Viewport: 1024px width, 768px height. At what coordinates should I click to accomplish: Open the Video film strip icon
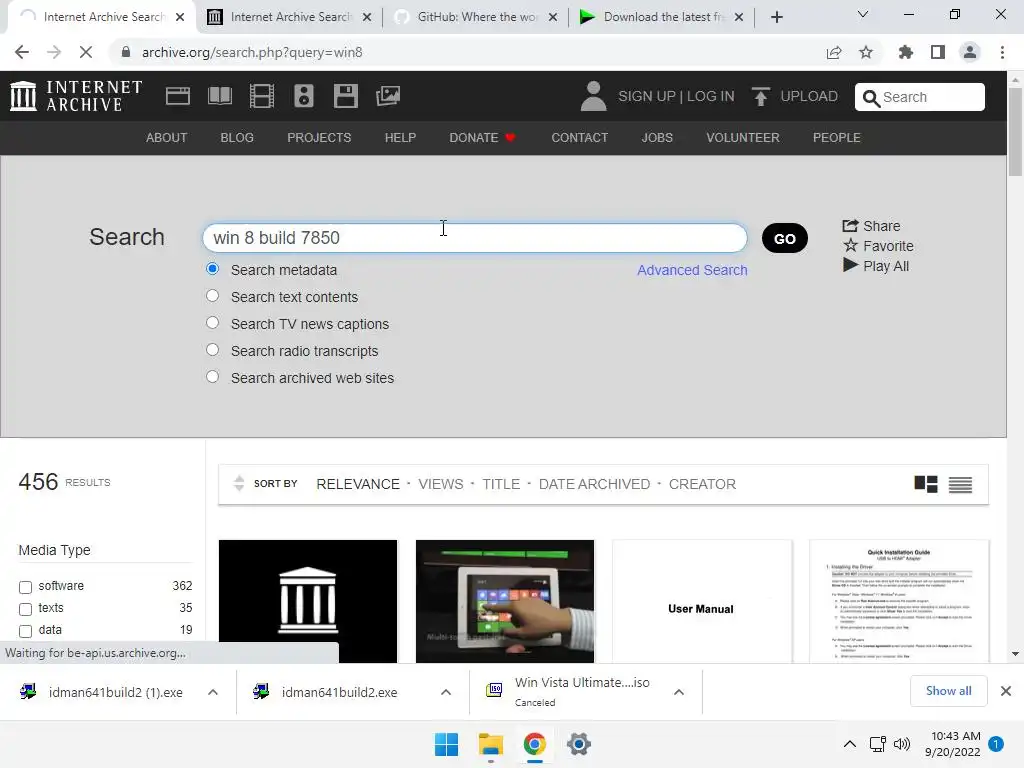coord(261,96)
